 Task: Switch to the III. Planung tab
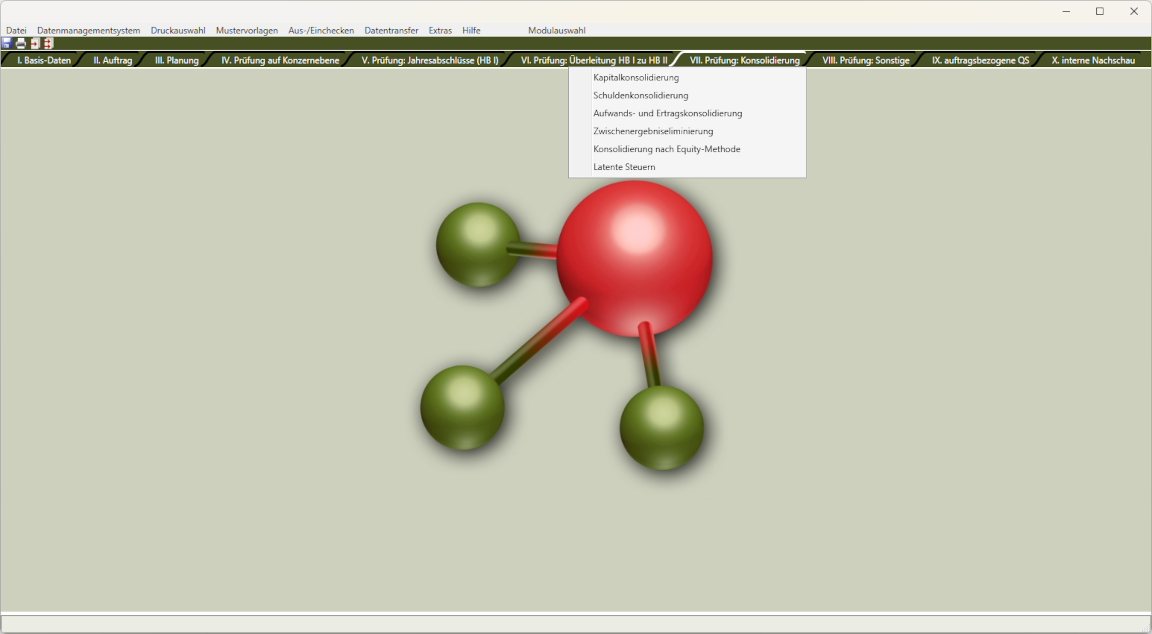click(x=176, y=60)
